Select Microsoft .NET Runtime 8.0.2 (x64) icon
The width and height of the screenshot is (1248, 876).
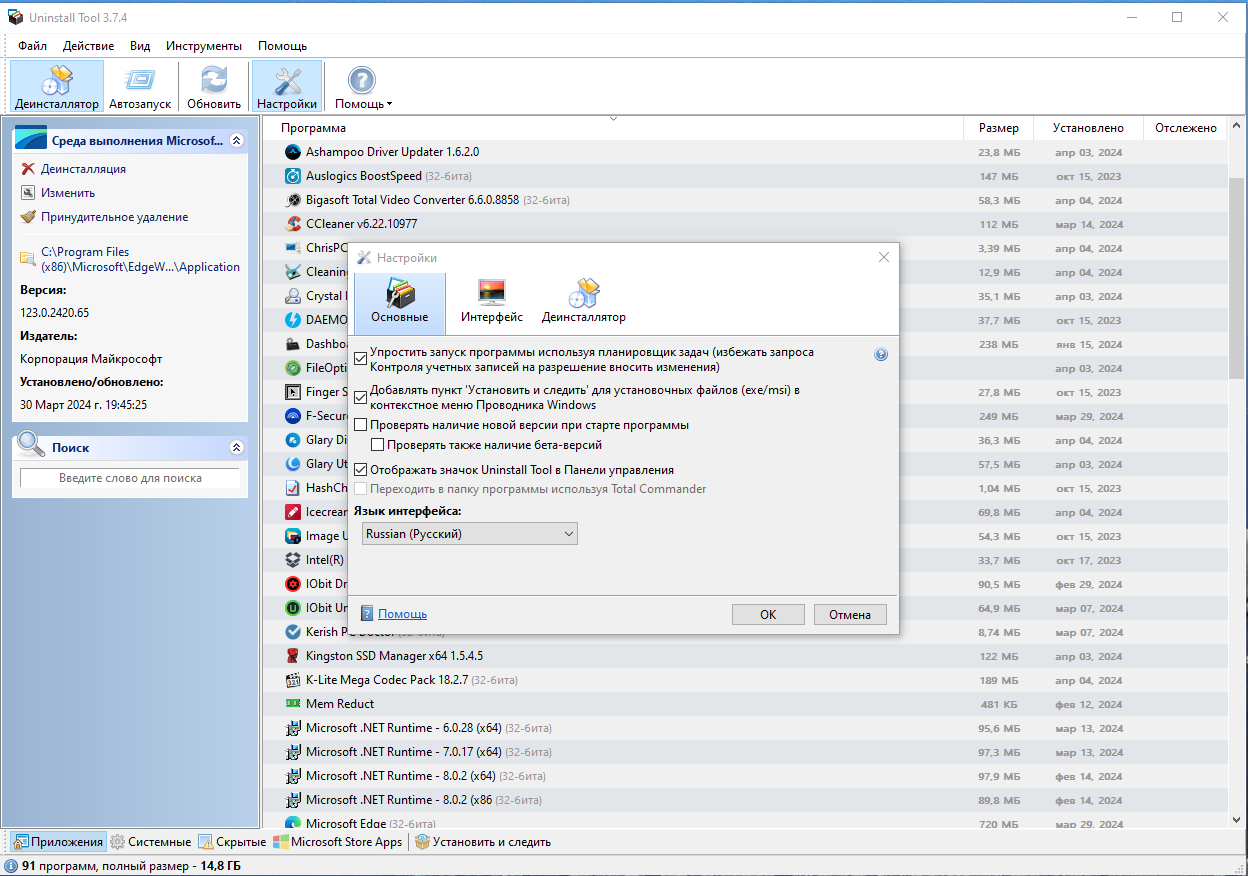[x=293, y=776]
